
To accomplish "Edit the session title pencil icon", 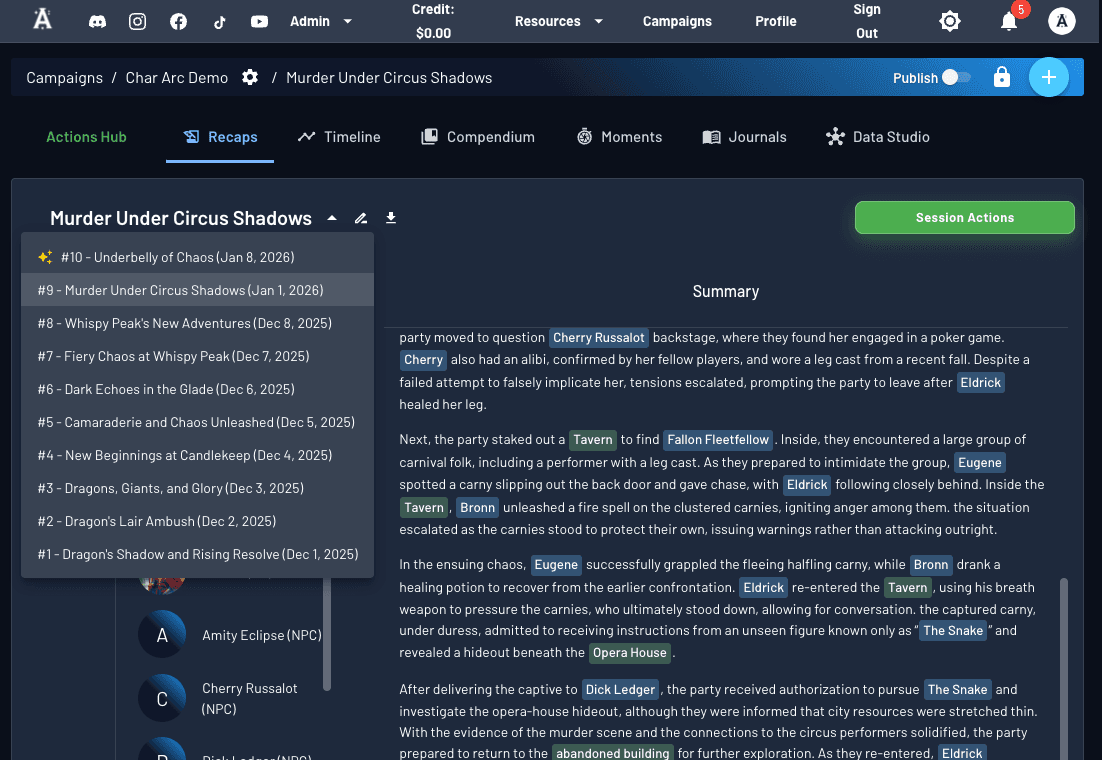I will pos(361,218).
